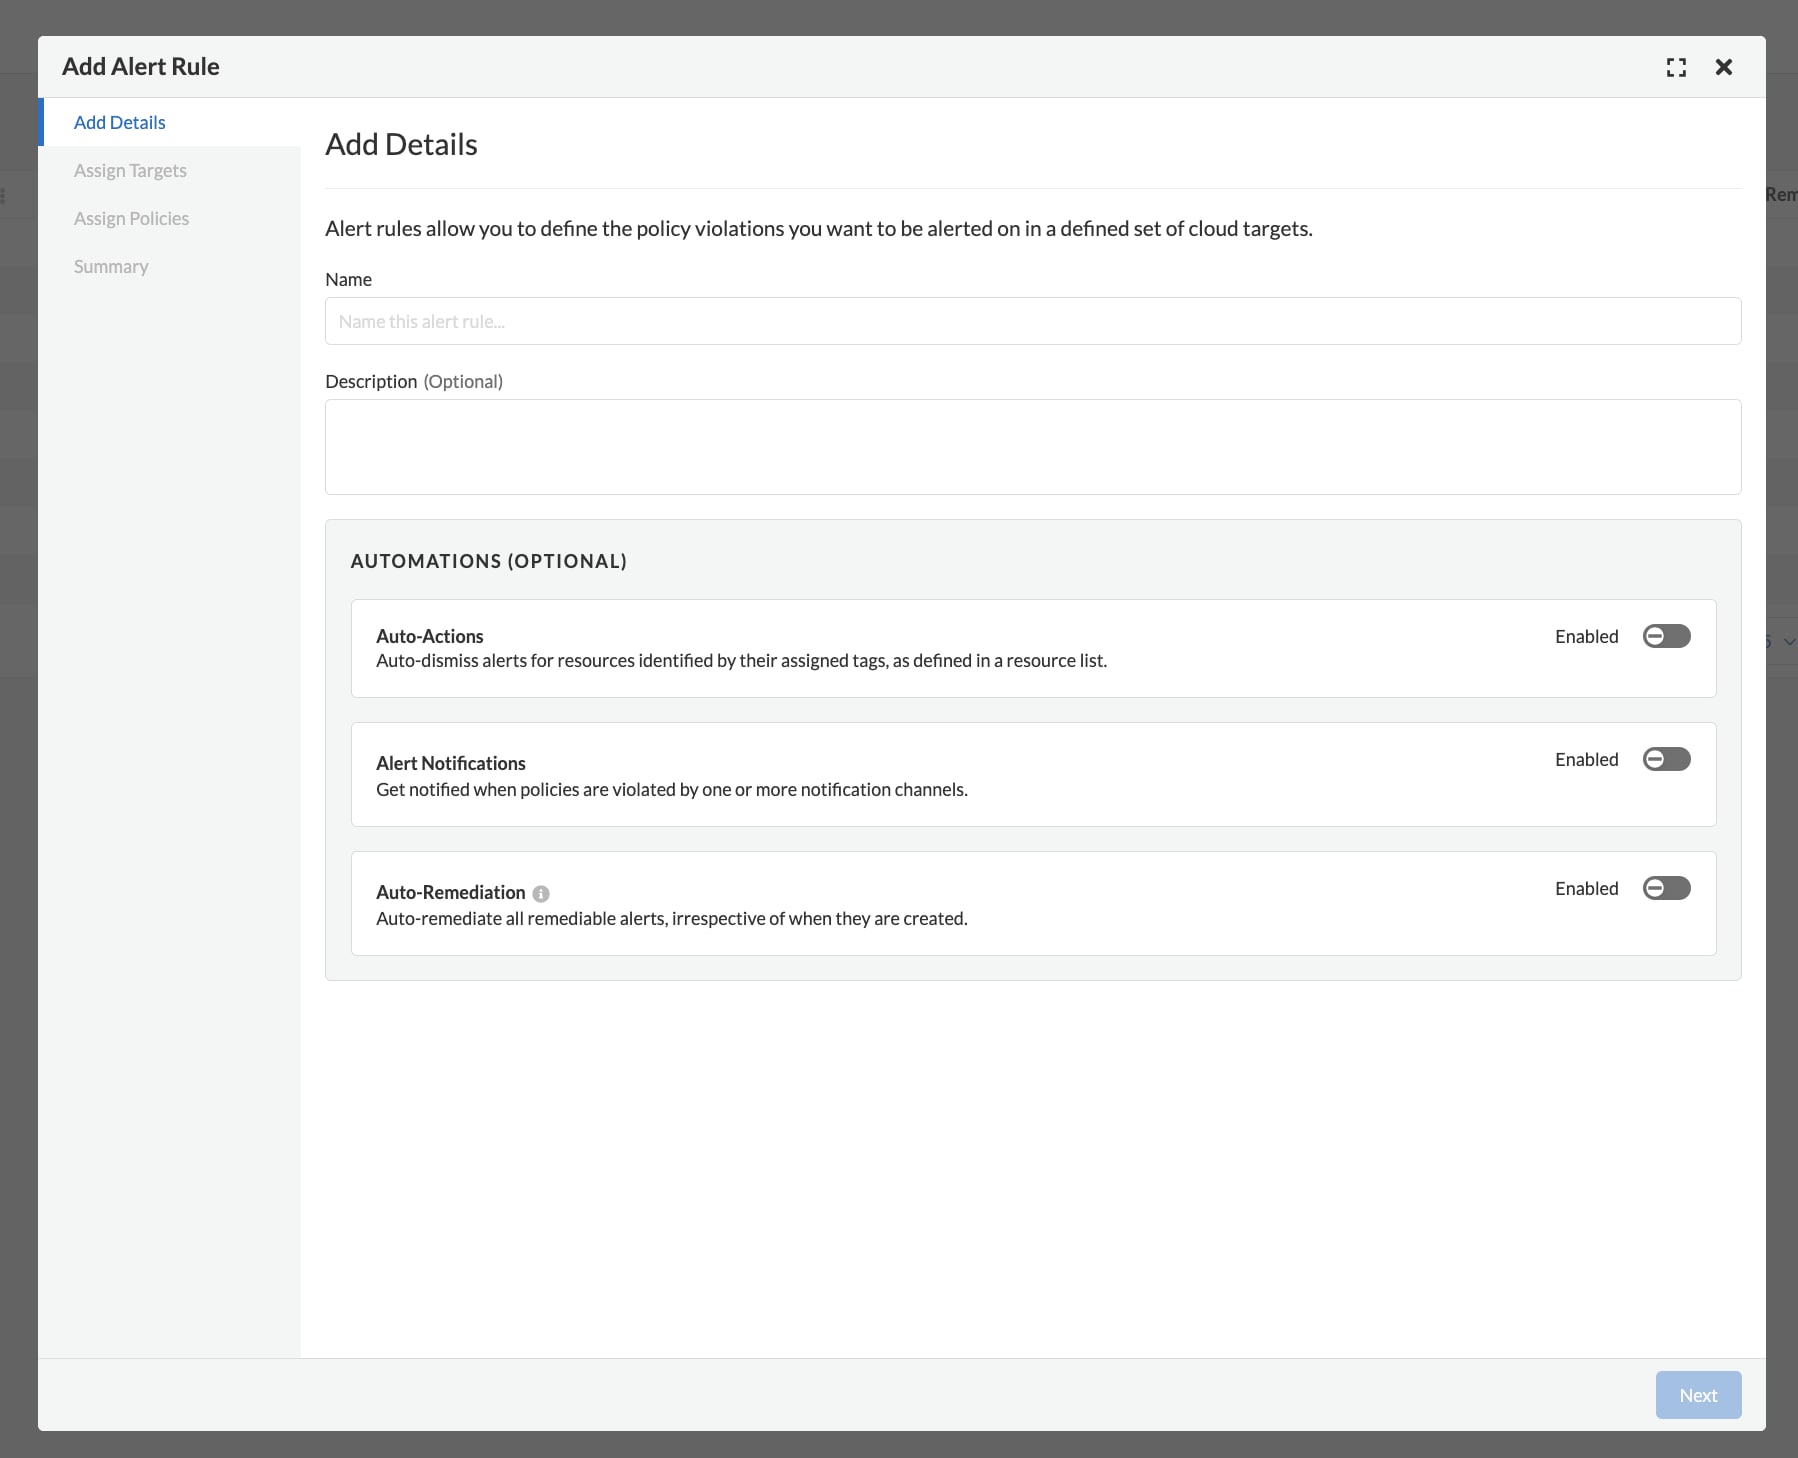
Task: Click the 'Auto-dismiss alerts for resources' description
Action: (742, 660)
